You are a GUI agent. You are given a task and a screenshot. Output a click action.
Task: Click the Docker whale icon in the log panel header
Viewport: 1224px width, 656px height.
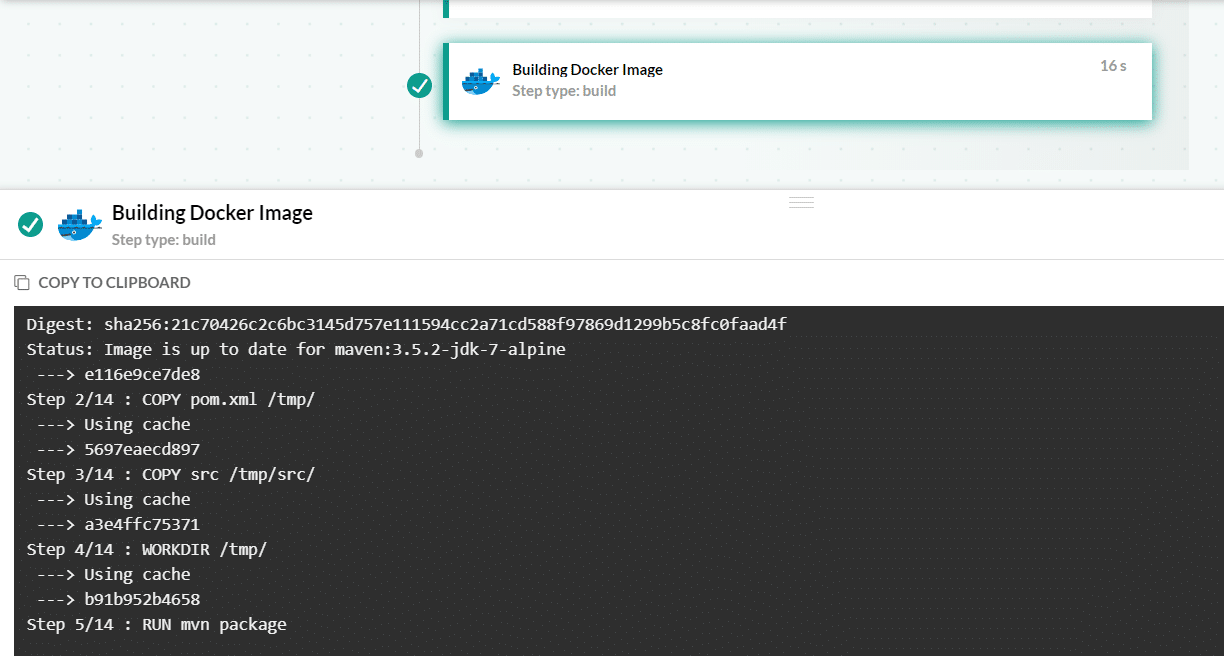pyautogui.click(x=80, y=225)
